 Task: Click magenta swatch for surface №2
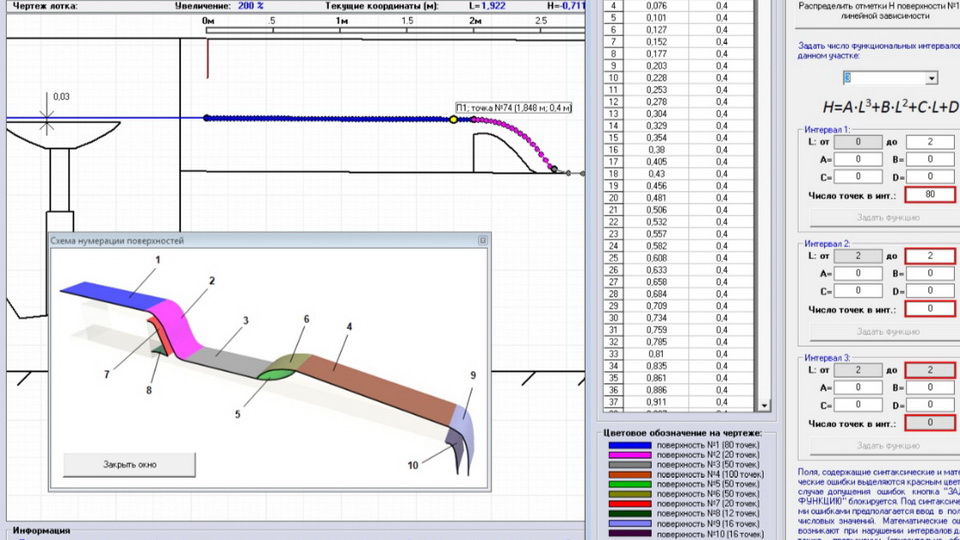pyautogui.click(x=629, y=456)
